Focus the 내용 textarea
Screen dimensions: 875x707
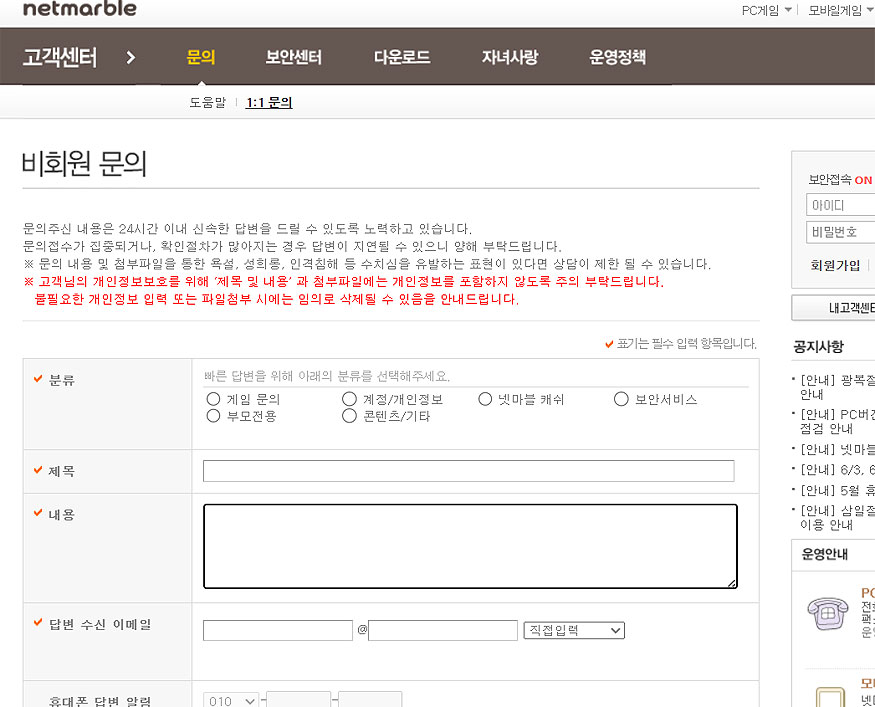pyautogui.click(x=470, y=546)
